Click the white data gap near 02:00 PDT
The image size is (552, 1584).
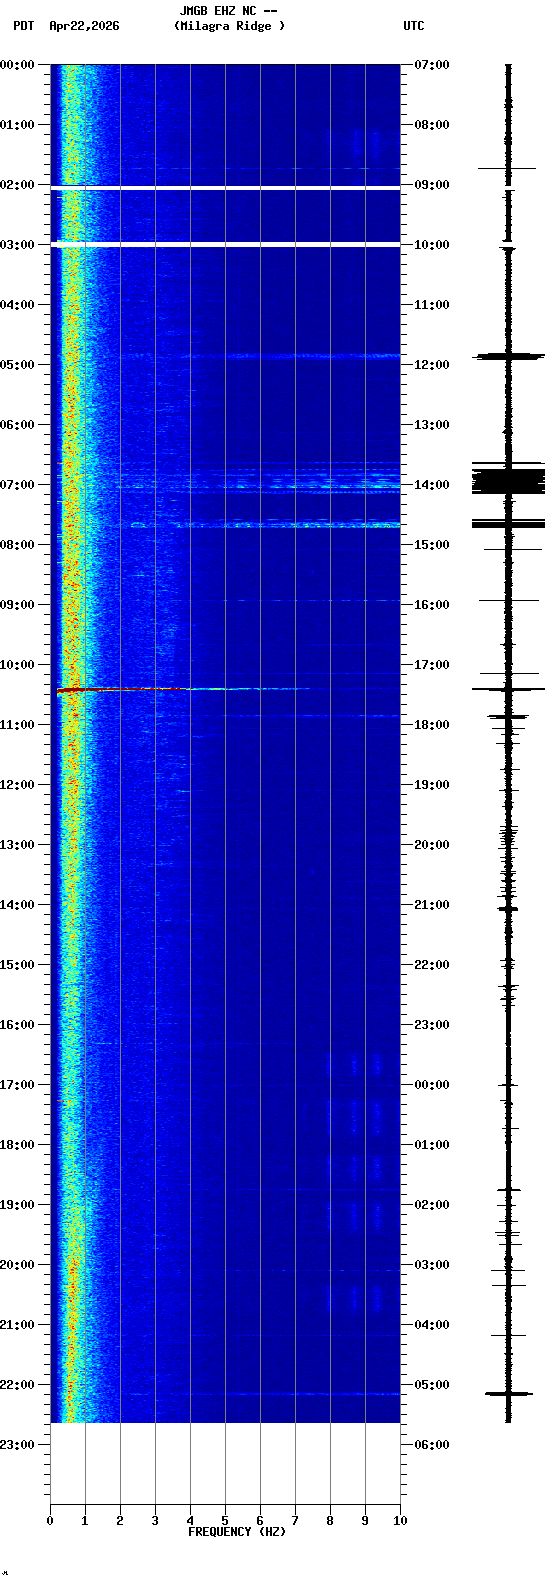225,188
